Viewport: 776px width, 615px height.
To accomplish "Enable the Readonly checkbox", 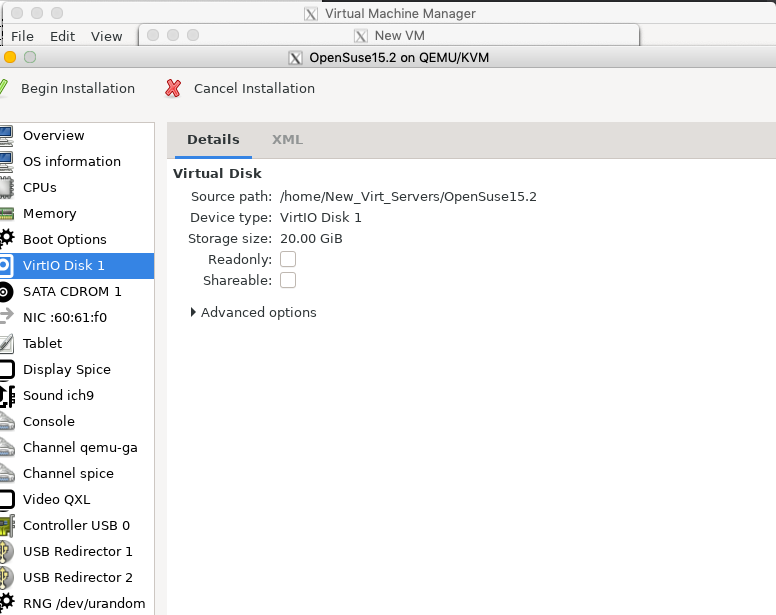I will click(x=288, y=259).
